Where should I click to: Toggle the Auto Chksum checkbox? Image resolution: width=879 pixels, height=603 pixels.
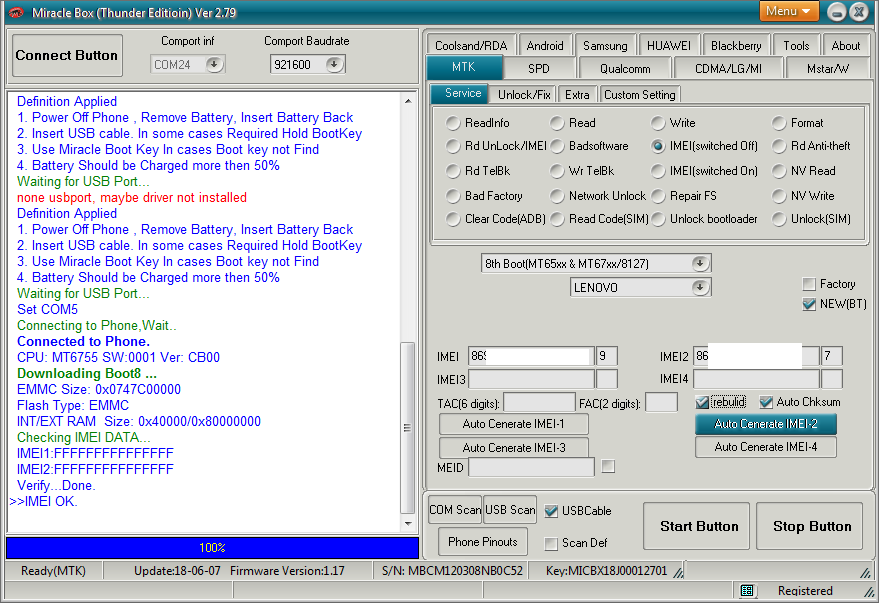(766, 402)
